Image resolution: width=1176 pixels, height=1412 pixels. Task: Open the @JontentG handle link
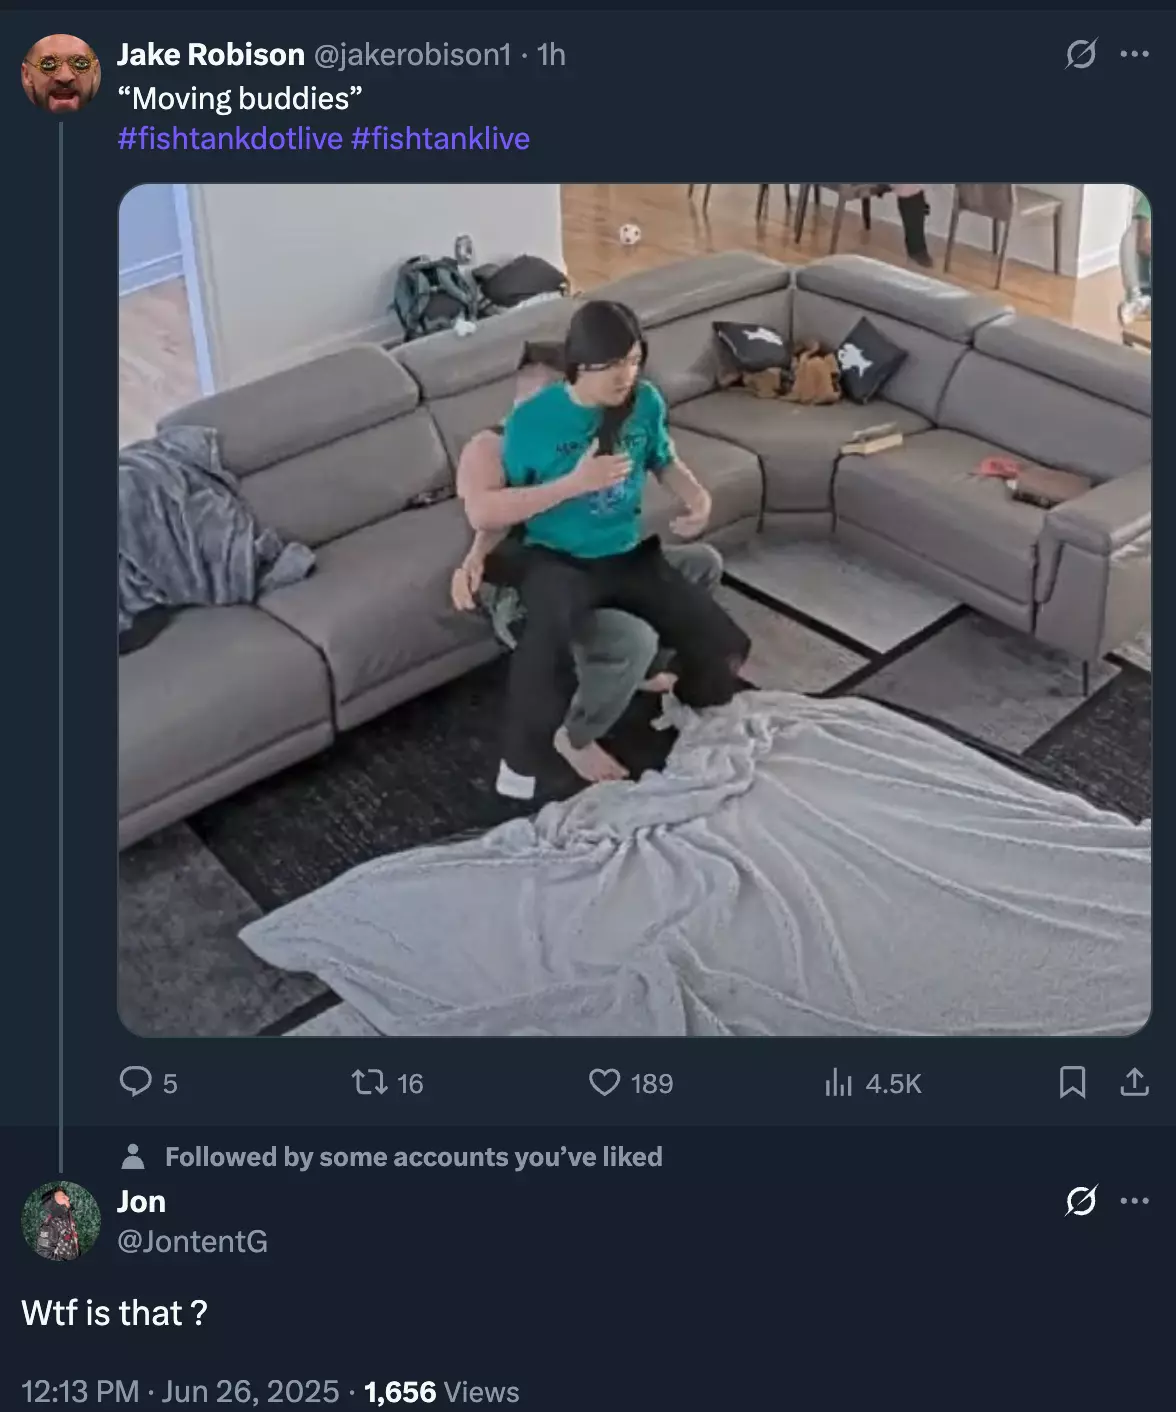192,1241
